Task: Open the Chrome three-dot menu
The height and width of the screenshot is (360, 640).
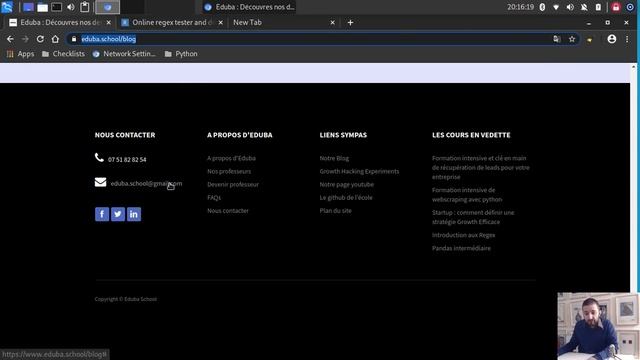Action: pyautogui.click(x=627, y=39)
